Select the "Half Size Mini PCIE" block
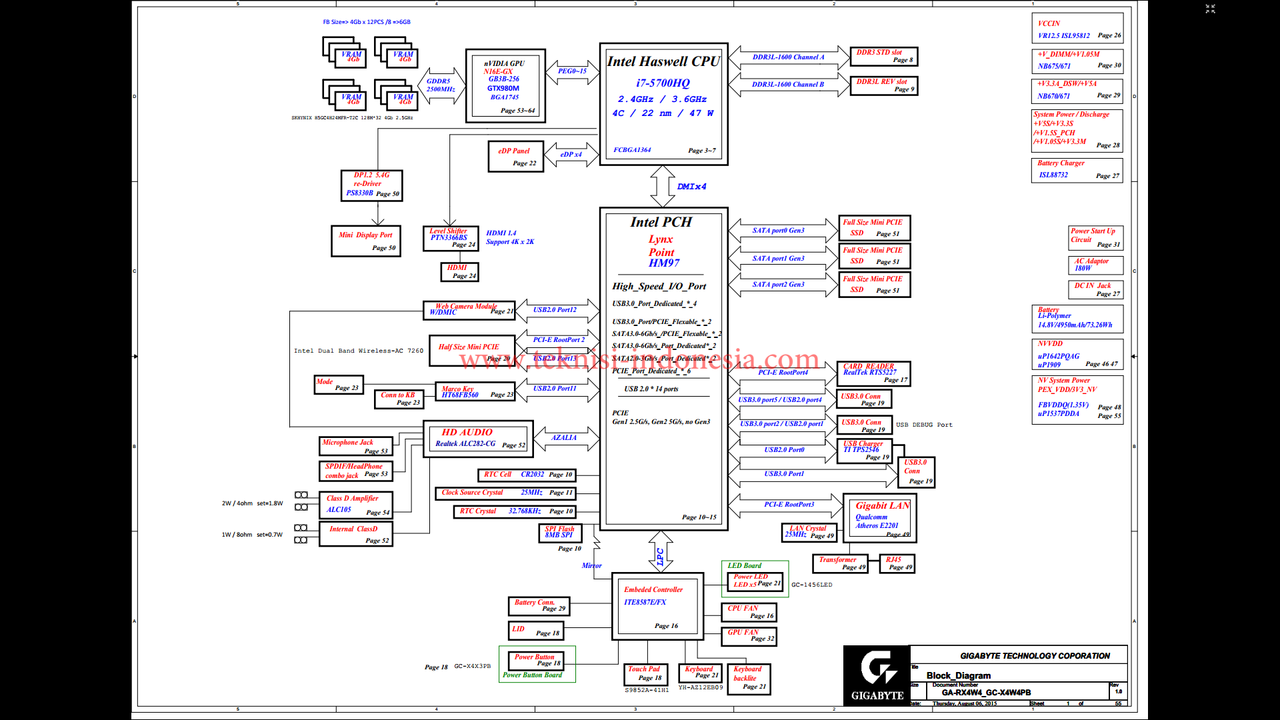The width and height of the screenshot is (1280, 720). pyautogui.click(x=474, y=350)
